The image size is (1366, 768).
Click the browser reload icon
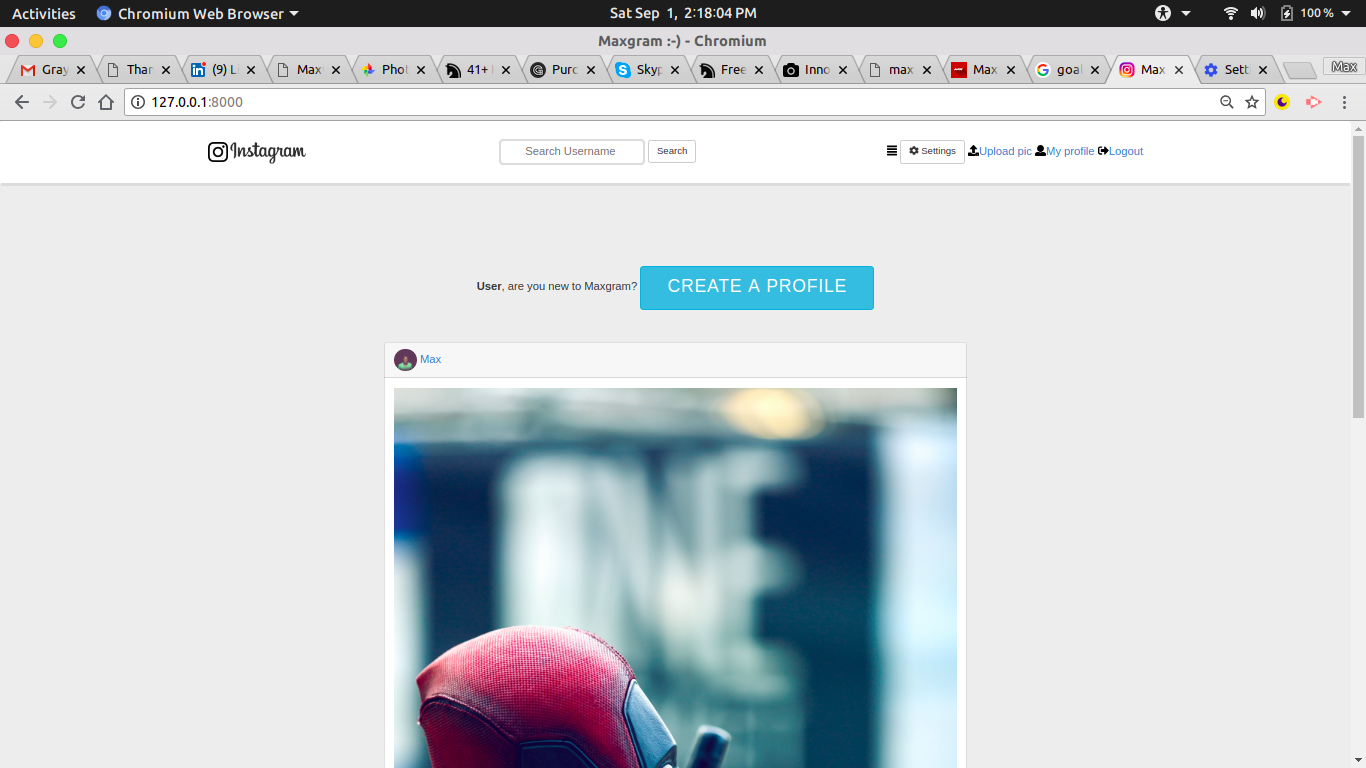(78, 102)
